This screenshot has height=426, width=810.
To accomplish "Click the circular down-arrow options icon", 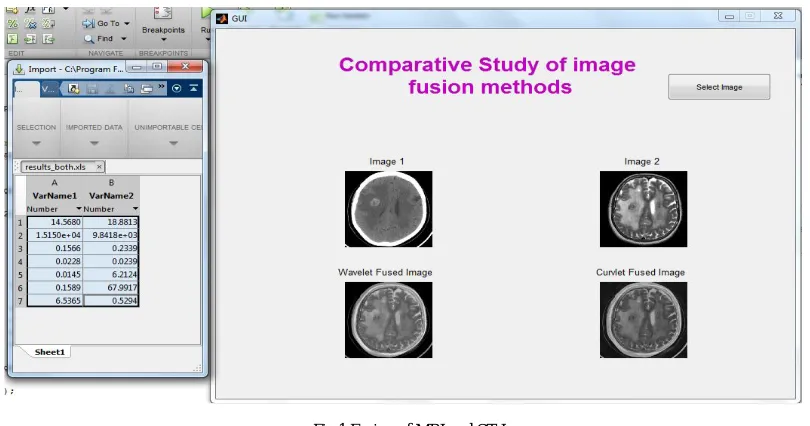I will tap(176, 88).
